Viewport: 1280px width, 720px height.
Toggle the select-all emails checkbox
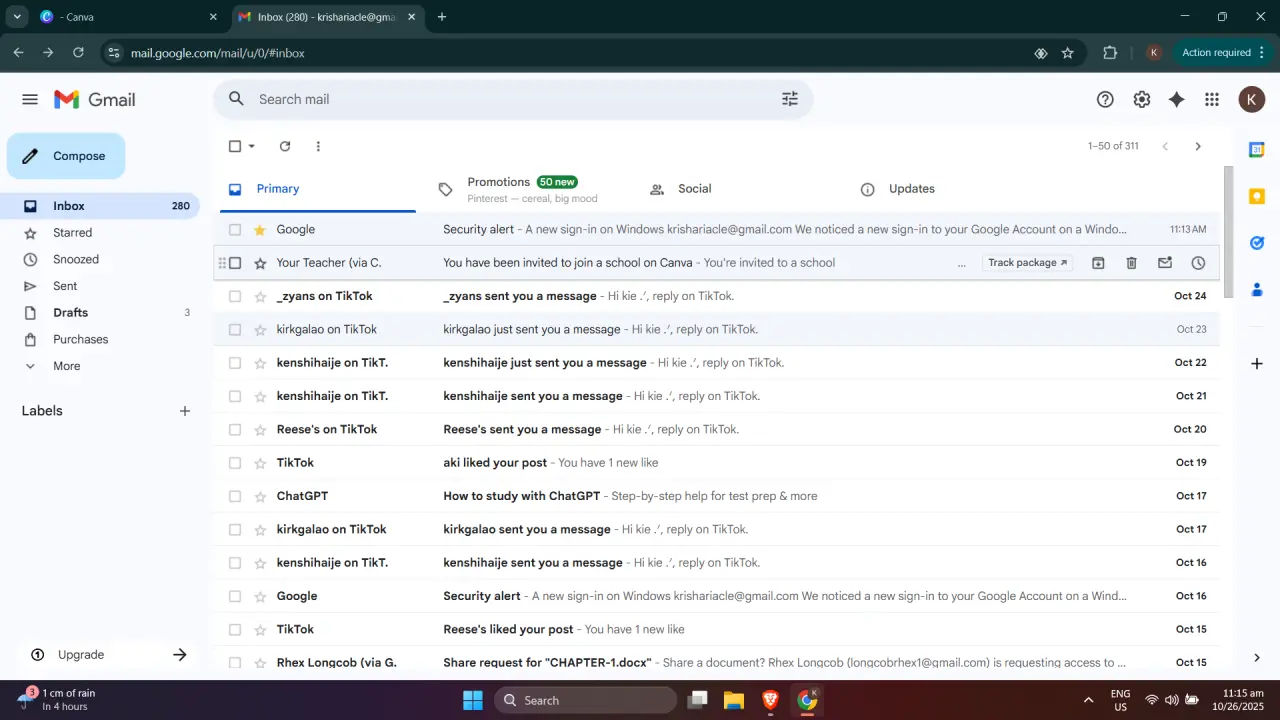pos(235,146)
